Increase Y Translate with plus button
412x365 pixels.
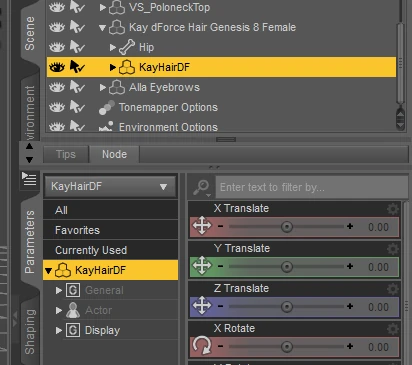[x=350, y=266]
